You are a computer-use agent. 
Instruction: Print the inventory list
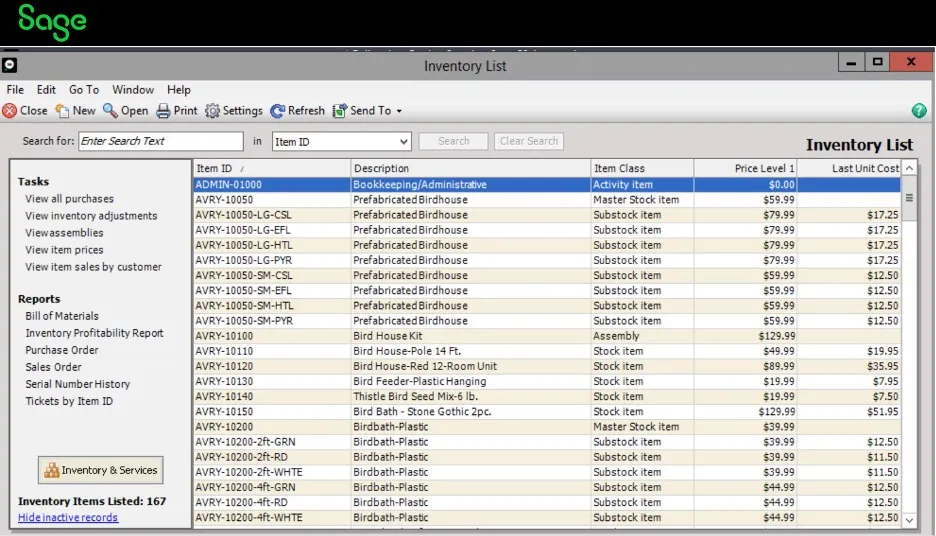click(163, 111)
